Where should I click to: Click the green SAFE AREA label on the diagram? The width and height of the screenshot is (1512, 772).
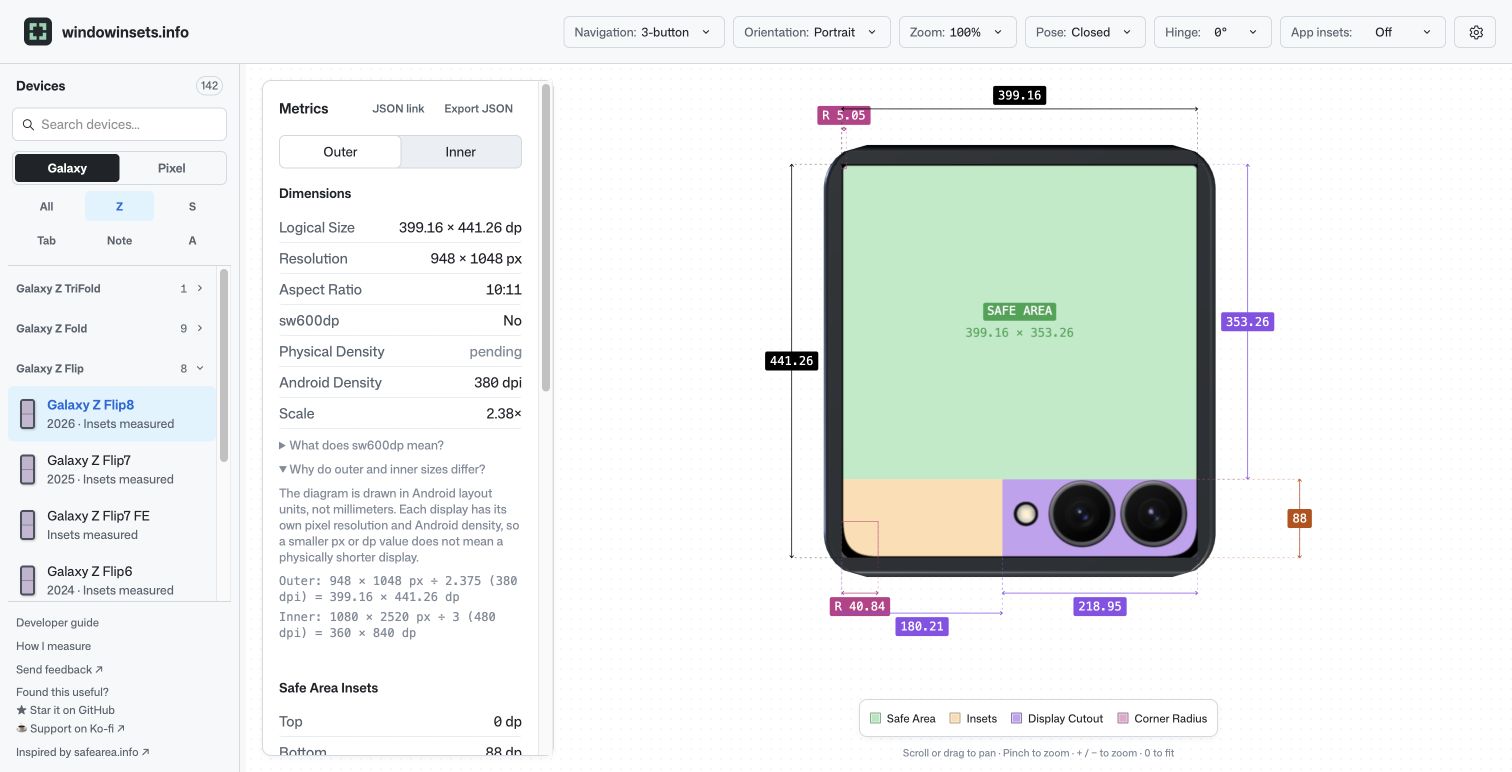(1019, 311)
